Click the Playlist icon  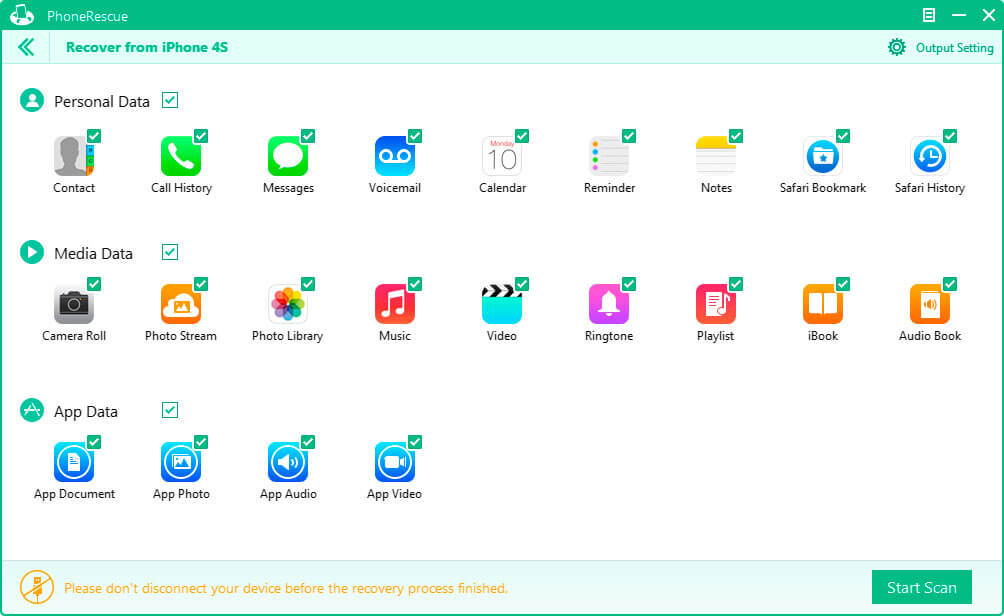715,304
